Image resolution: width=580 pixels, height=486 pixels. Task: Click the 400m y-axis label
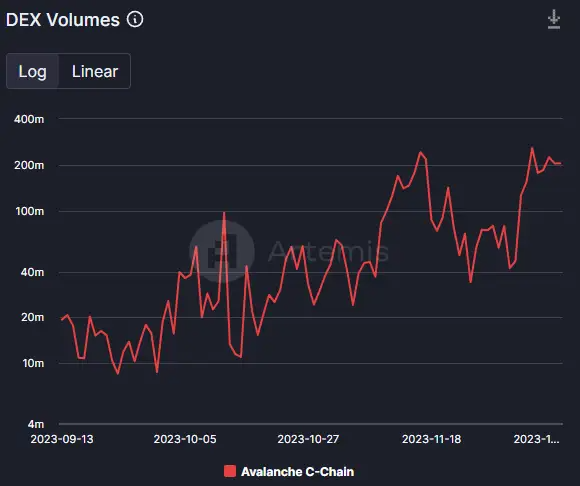(29, 119)
